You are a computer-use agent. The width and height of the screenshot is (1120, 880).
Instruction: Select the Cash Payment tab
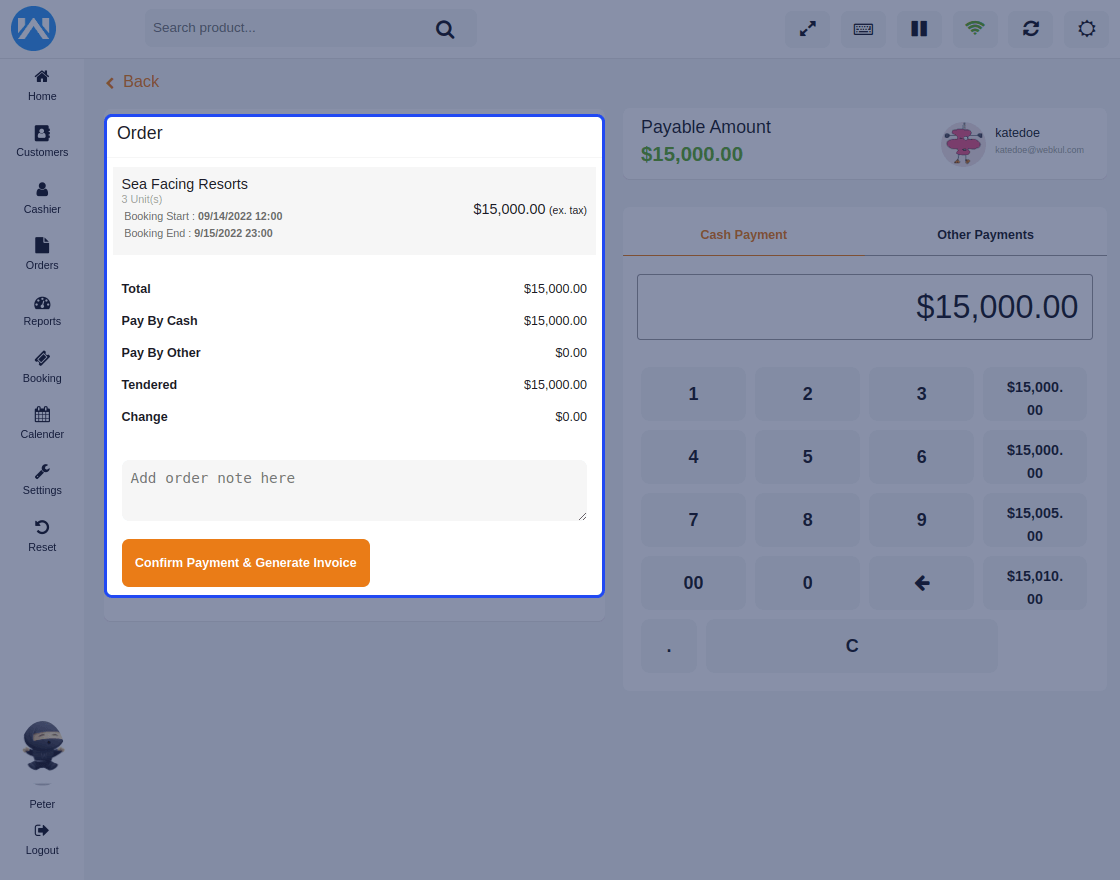coord(743,235)
